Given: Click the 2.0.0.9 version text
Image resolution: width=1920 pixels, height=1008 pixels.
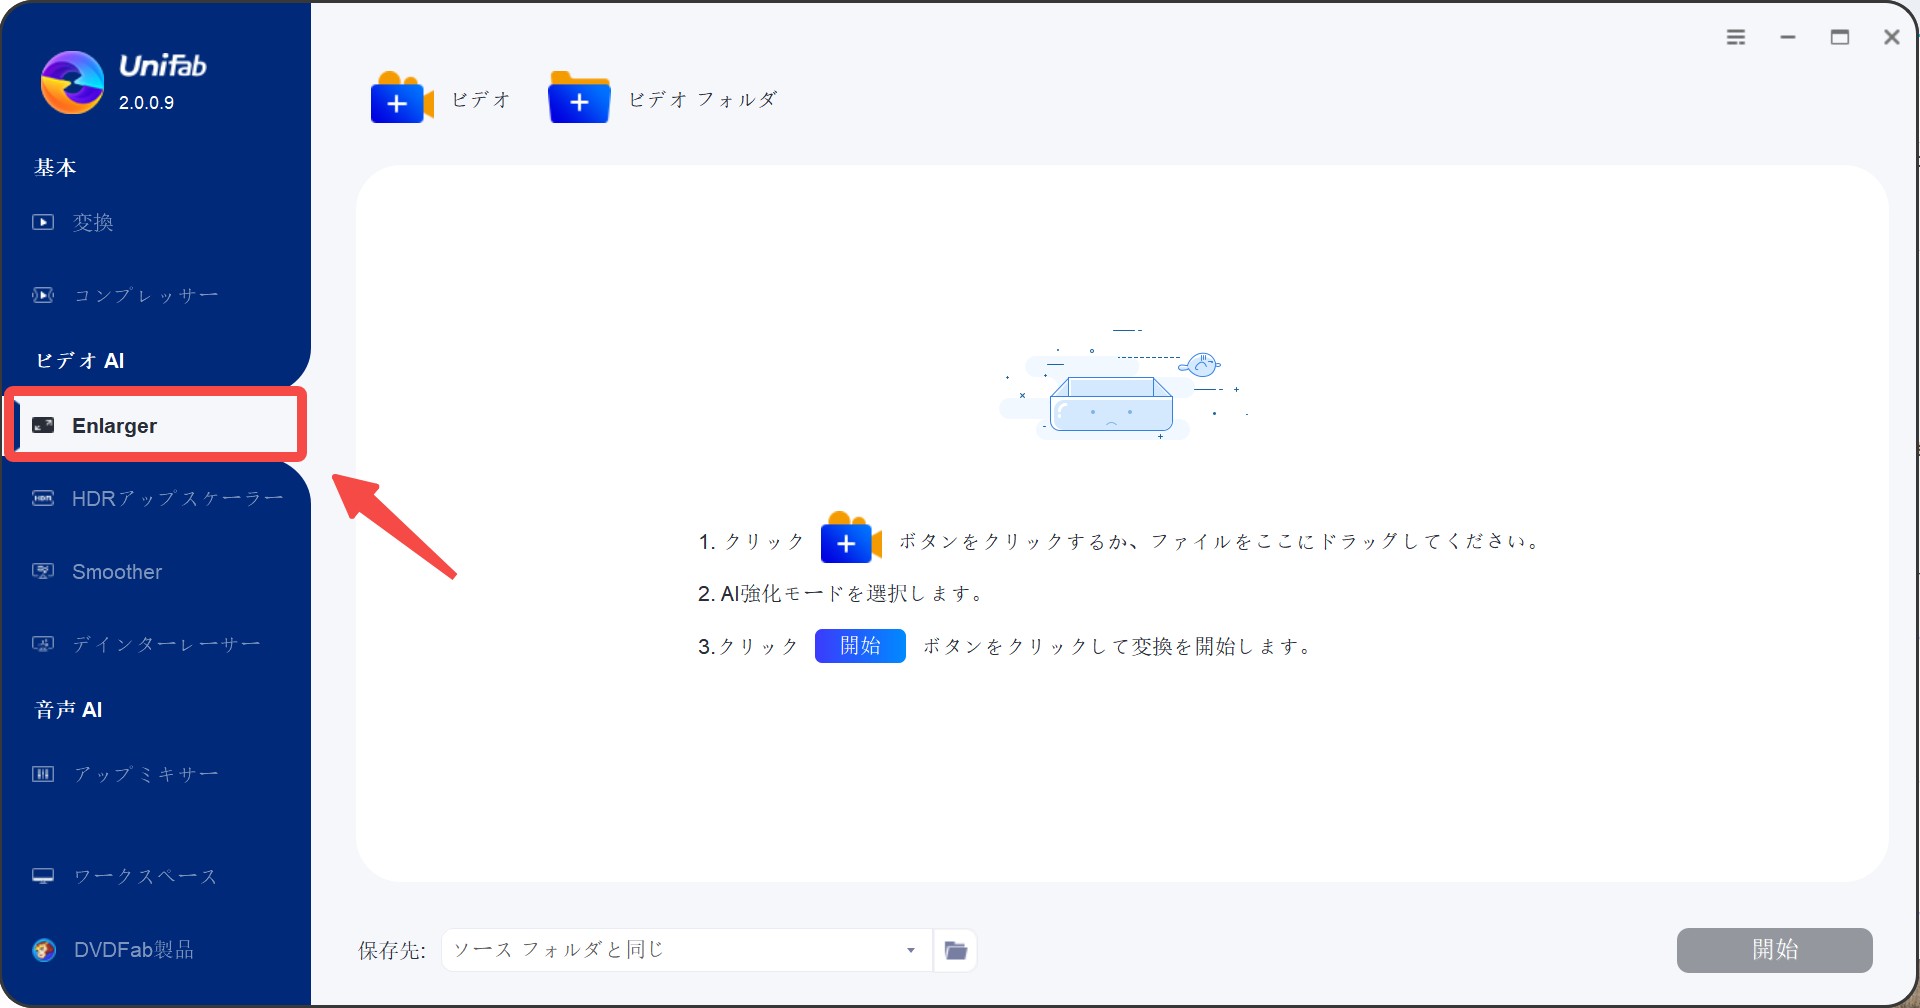Looking at the screenshot, I should click(x=146, y=102).
